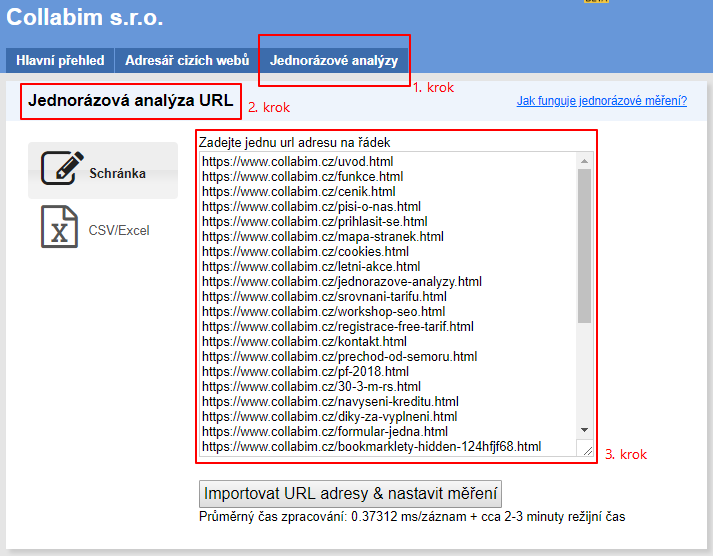
Task: Click the uvod.html URL line
Action: 297,161
